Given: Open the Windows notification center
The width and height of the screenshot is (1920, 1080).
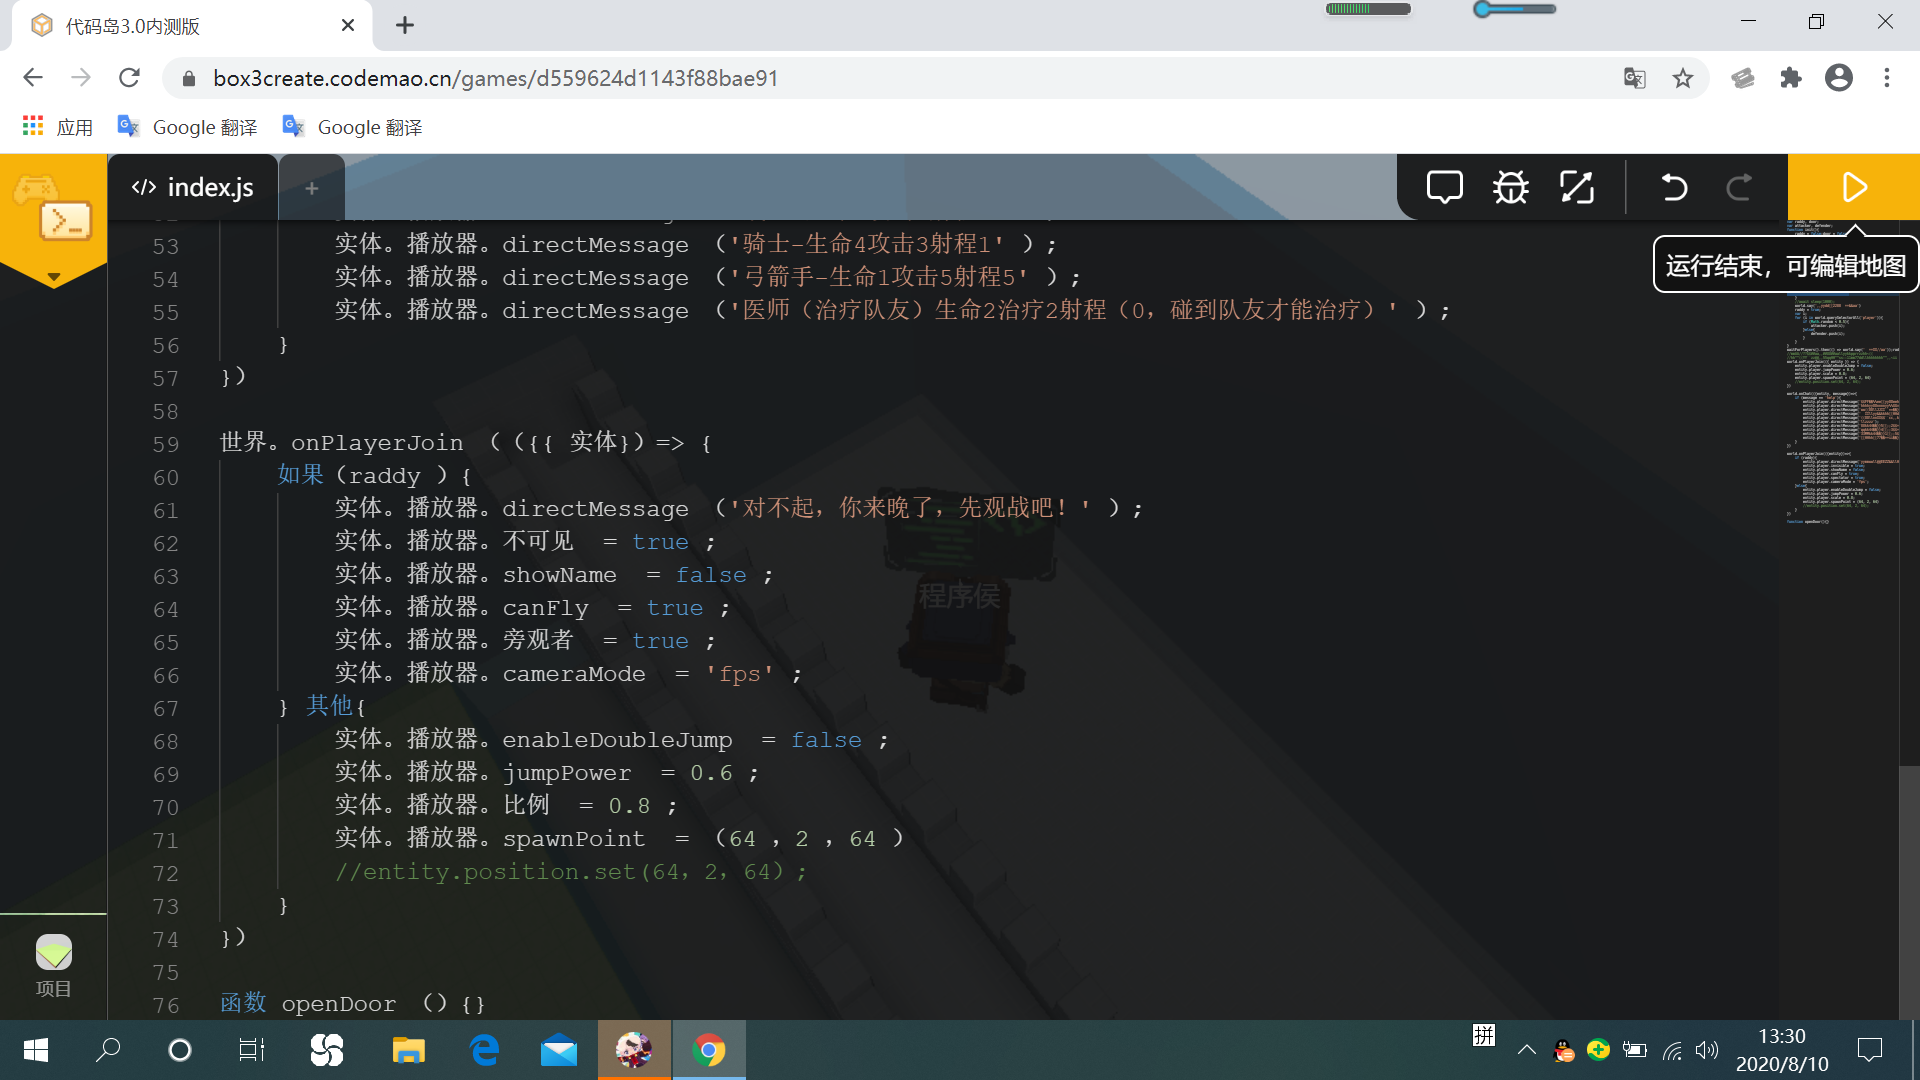Looking at the screenshot, I should (1869, 1050).
